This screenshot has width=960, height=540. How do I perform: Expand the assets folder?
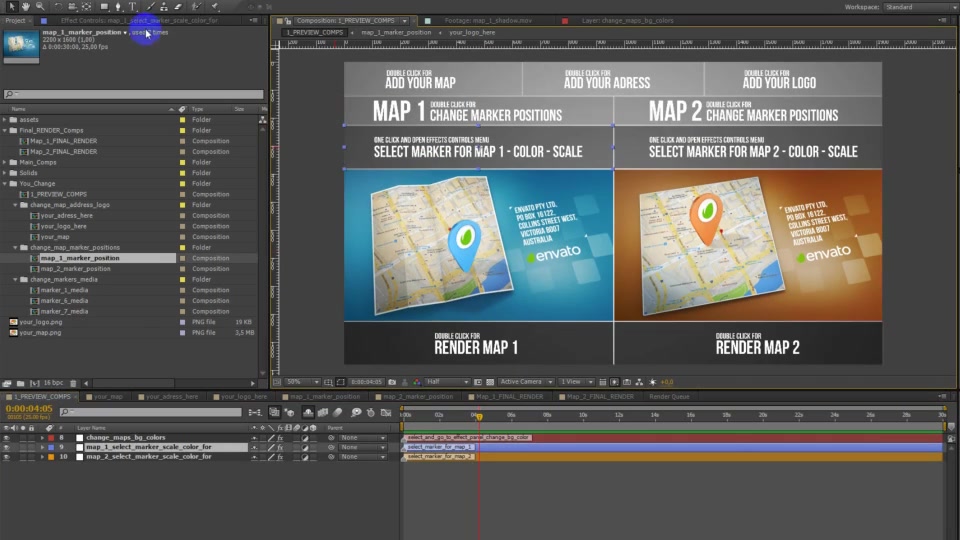tap(5, 120)
